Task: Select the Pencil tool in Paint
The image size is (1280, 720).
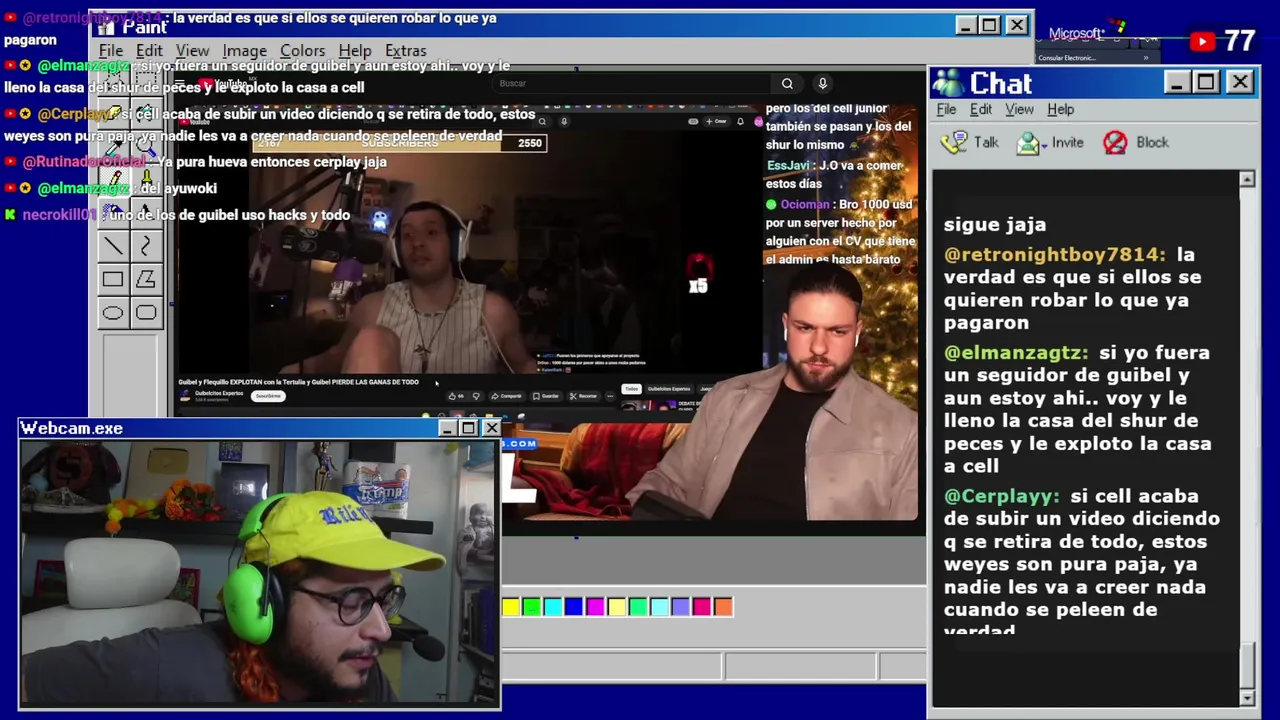Action: click(x=114, y=180)
